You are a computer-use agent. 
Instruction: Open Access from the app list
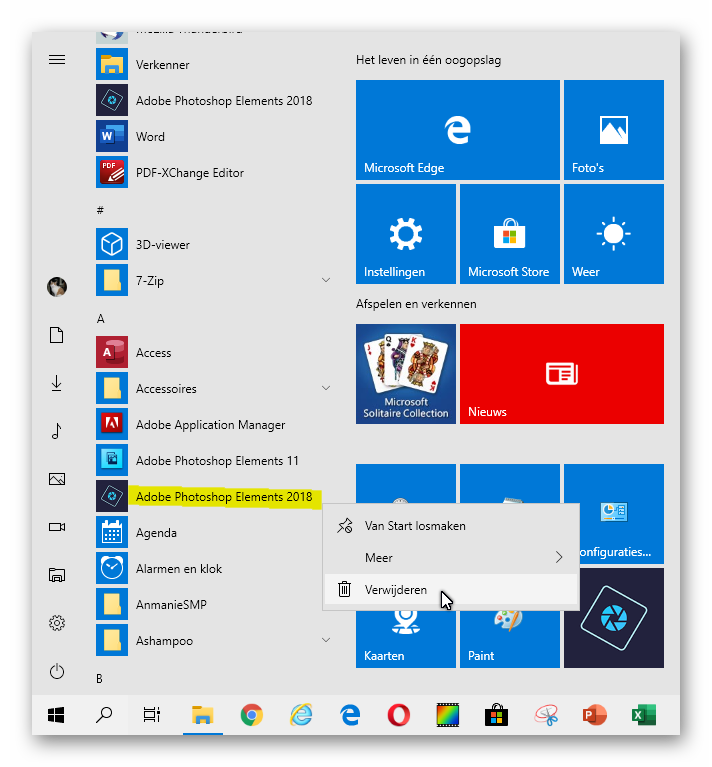pyautogui.click(x=153, y=353)
